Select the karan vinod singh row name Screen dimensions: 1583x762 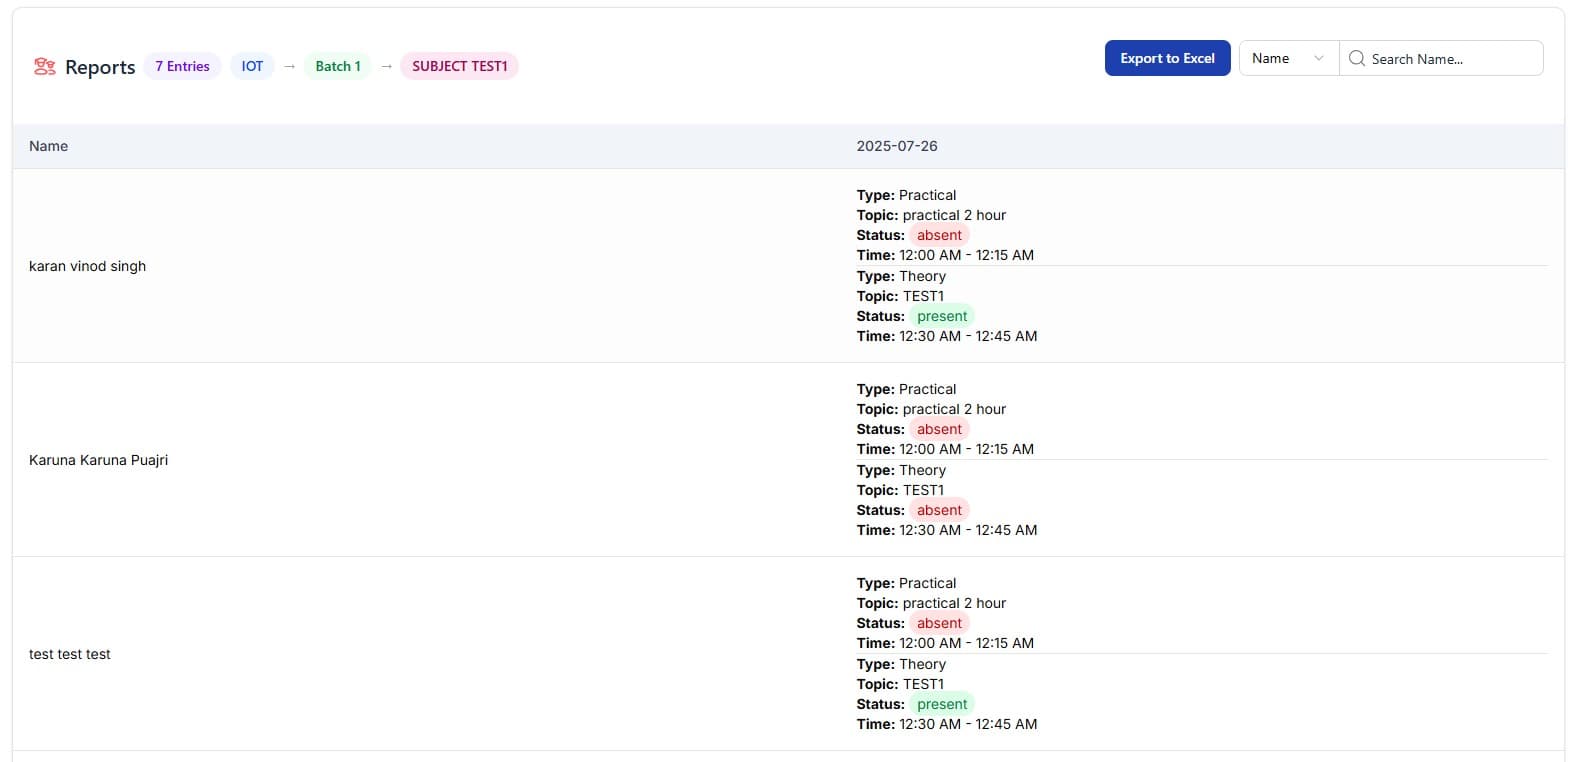[87, 266]
